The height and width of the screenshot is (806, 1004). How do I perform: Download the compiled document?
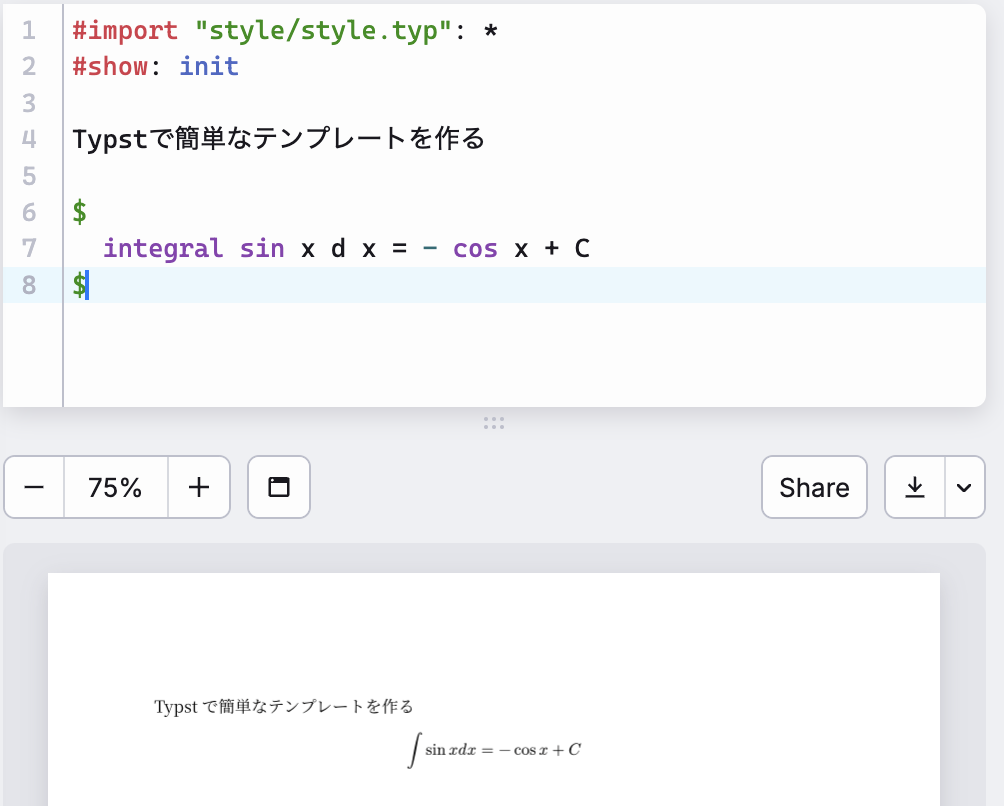(x=916, y=487)
